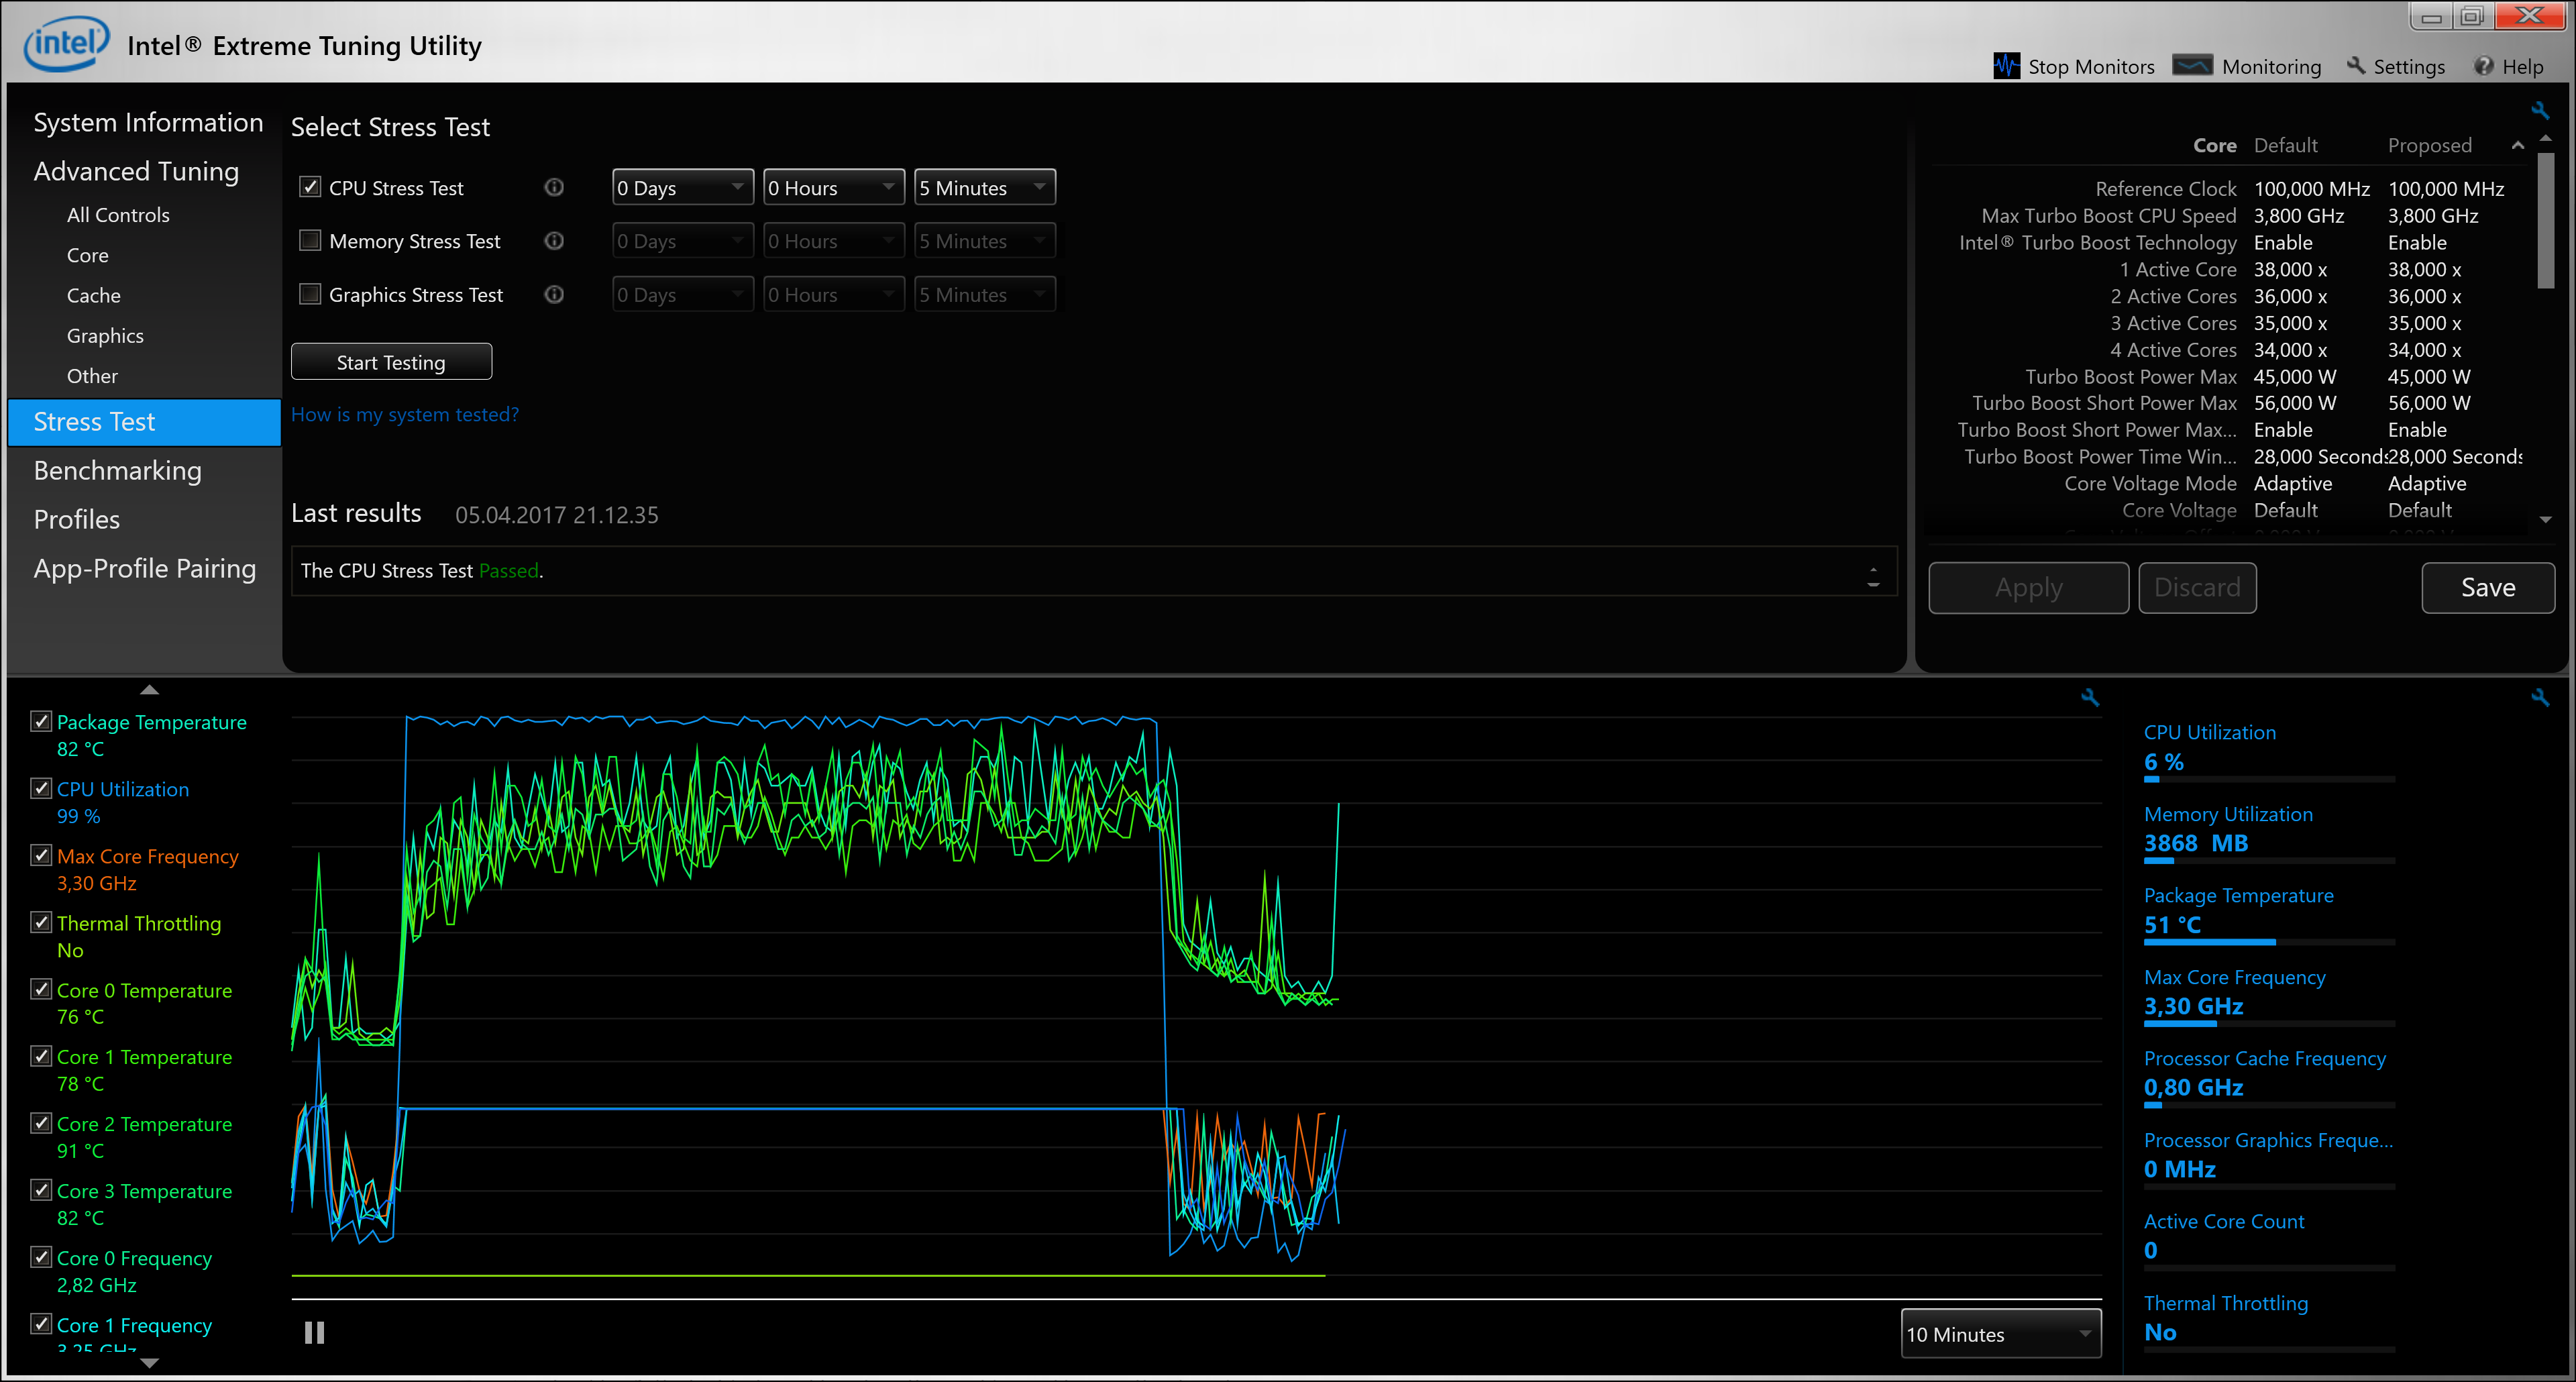2576x1382 pixels.
Task: Toggle Core 1 Temperature monitor checkbox
Action: click(x=41, y=1056)
